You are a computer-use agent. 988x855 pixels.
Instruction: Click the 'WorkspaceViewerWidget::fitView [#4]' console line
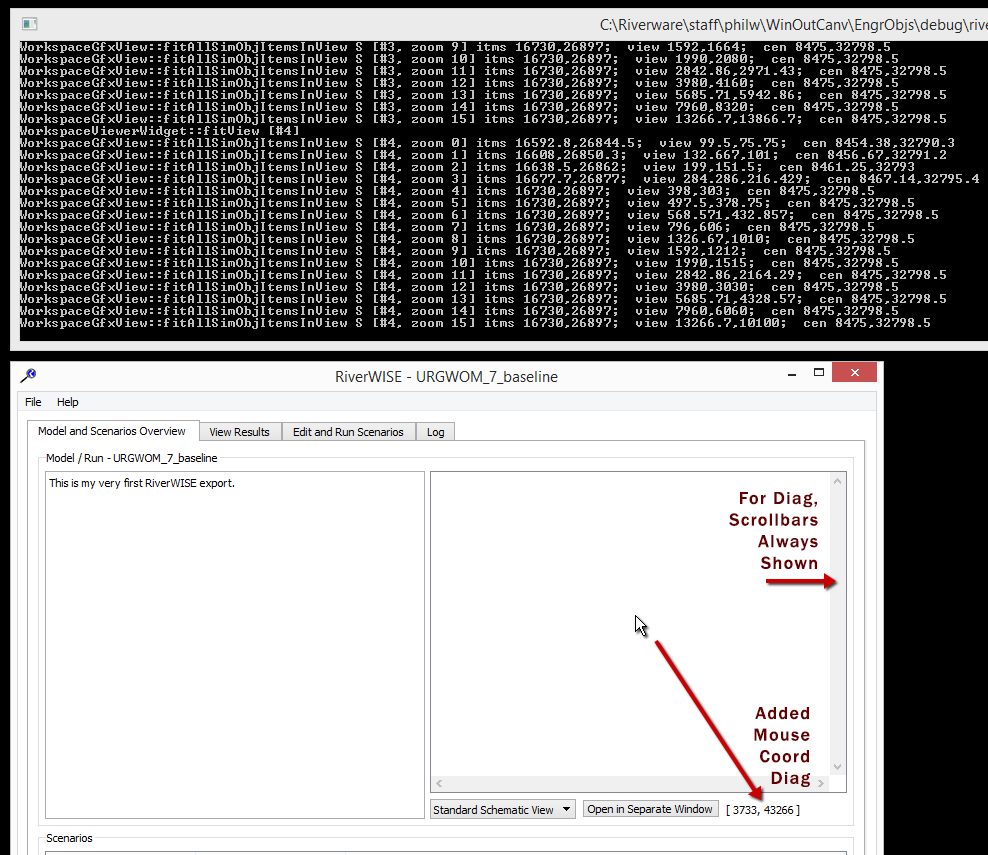160,131
